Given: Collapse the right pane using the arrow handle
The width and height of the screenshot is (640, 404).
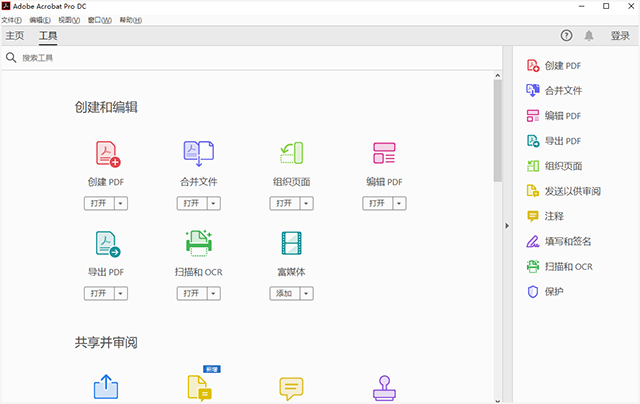Looking at the screenshot, I should tap(507, 226).
